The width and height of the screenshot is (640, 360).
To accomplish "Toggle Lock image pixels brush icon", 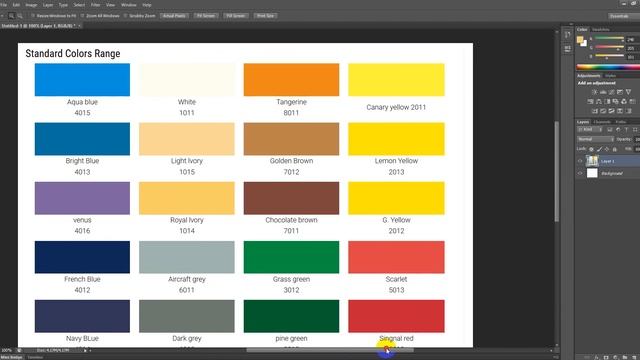I will (599, 149).
